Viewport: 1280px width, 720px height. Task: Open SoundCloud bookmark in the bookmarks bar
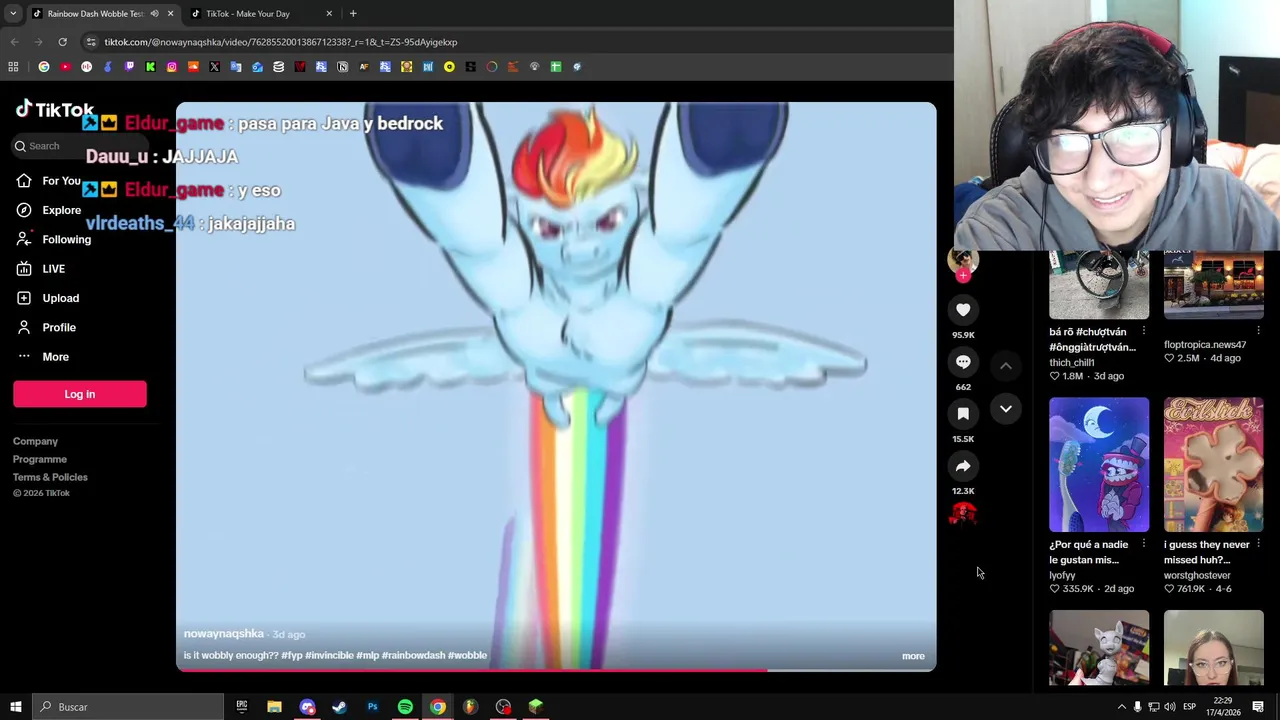coord(193,67)
